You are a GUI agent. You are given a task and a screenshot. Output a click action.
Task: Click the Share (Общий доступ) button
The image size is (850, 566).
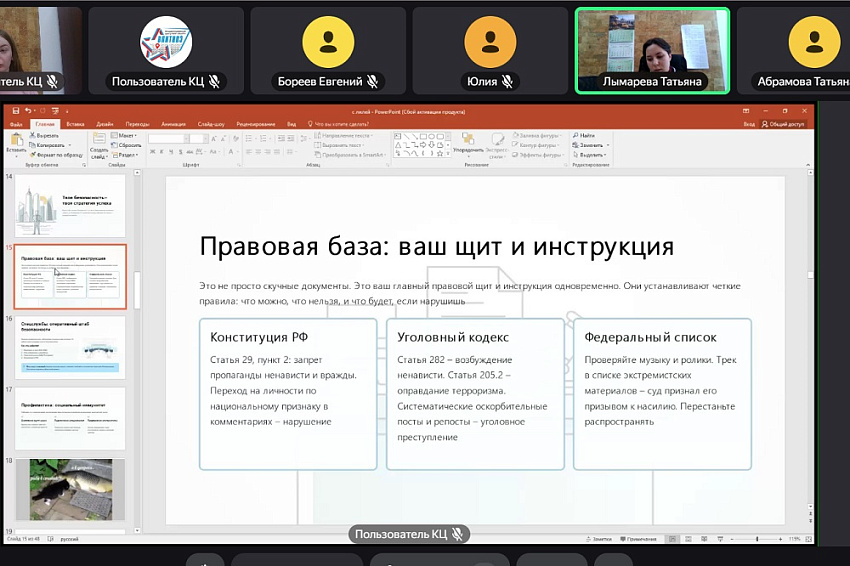[x=783, y=124]
